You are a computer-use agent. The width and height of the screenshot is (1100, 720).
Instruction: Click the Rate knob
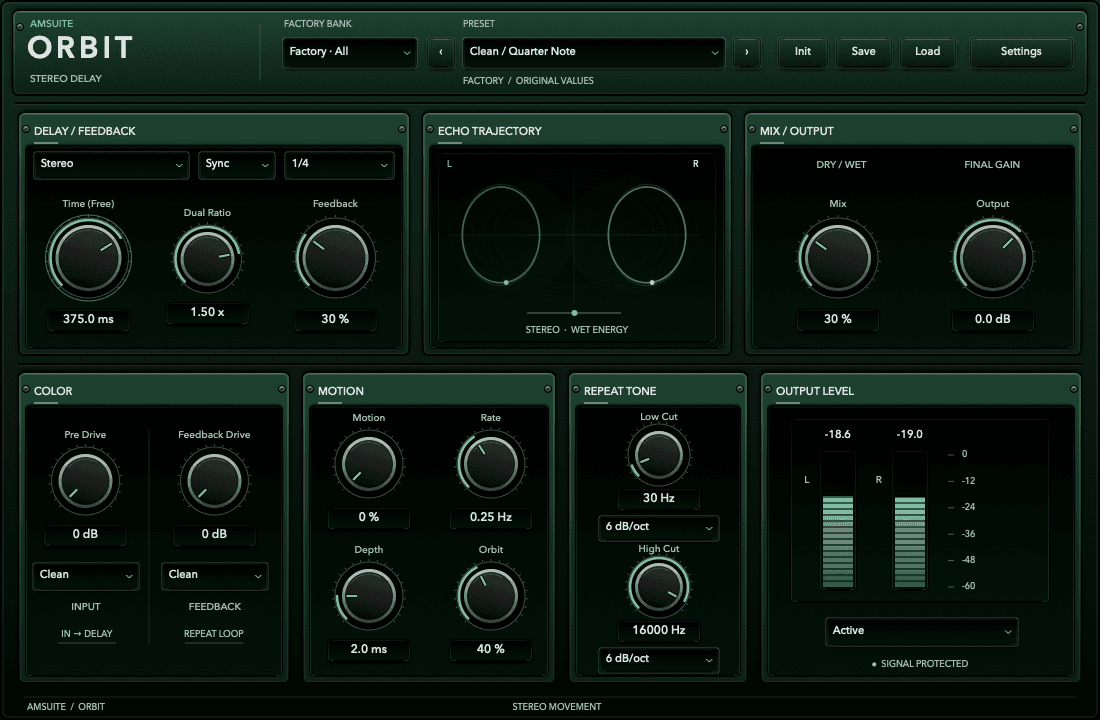(490, 464)
